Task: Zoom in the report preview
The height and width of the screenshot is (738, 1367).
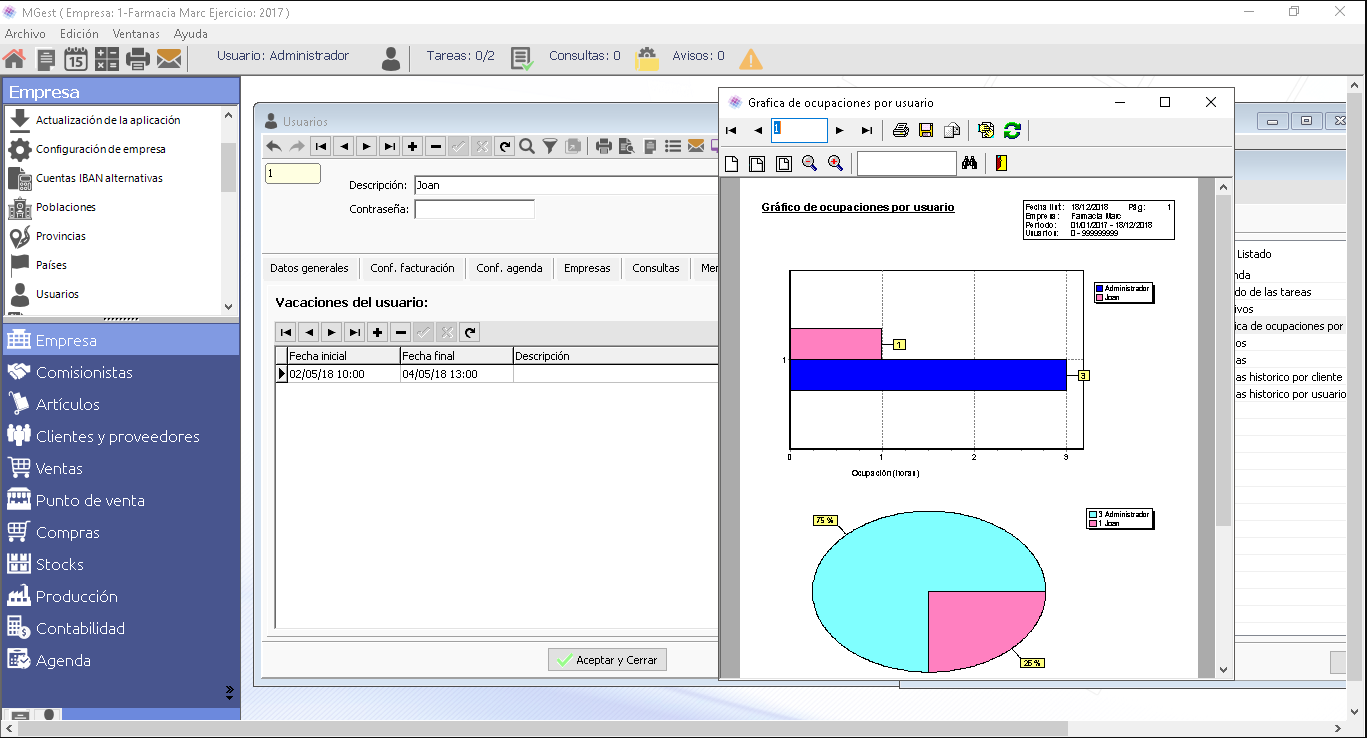Action: tap(835, 163)
